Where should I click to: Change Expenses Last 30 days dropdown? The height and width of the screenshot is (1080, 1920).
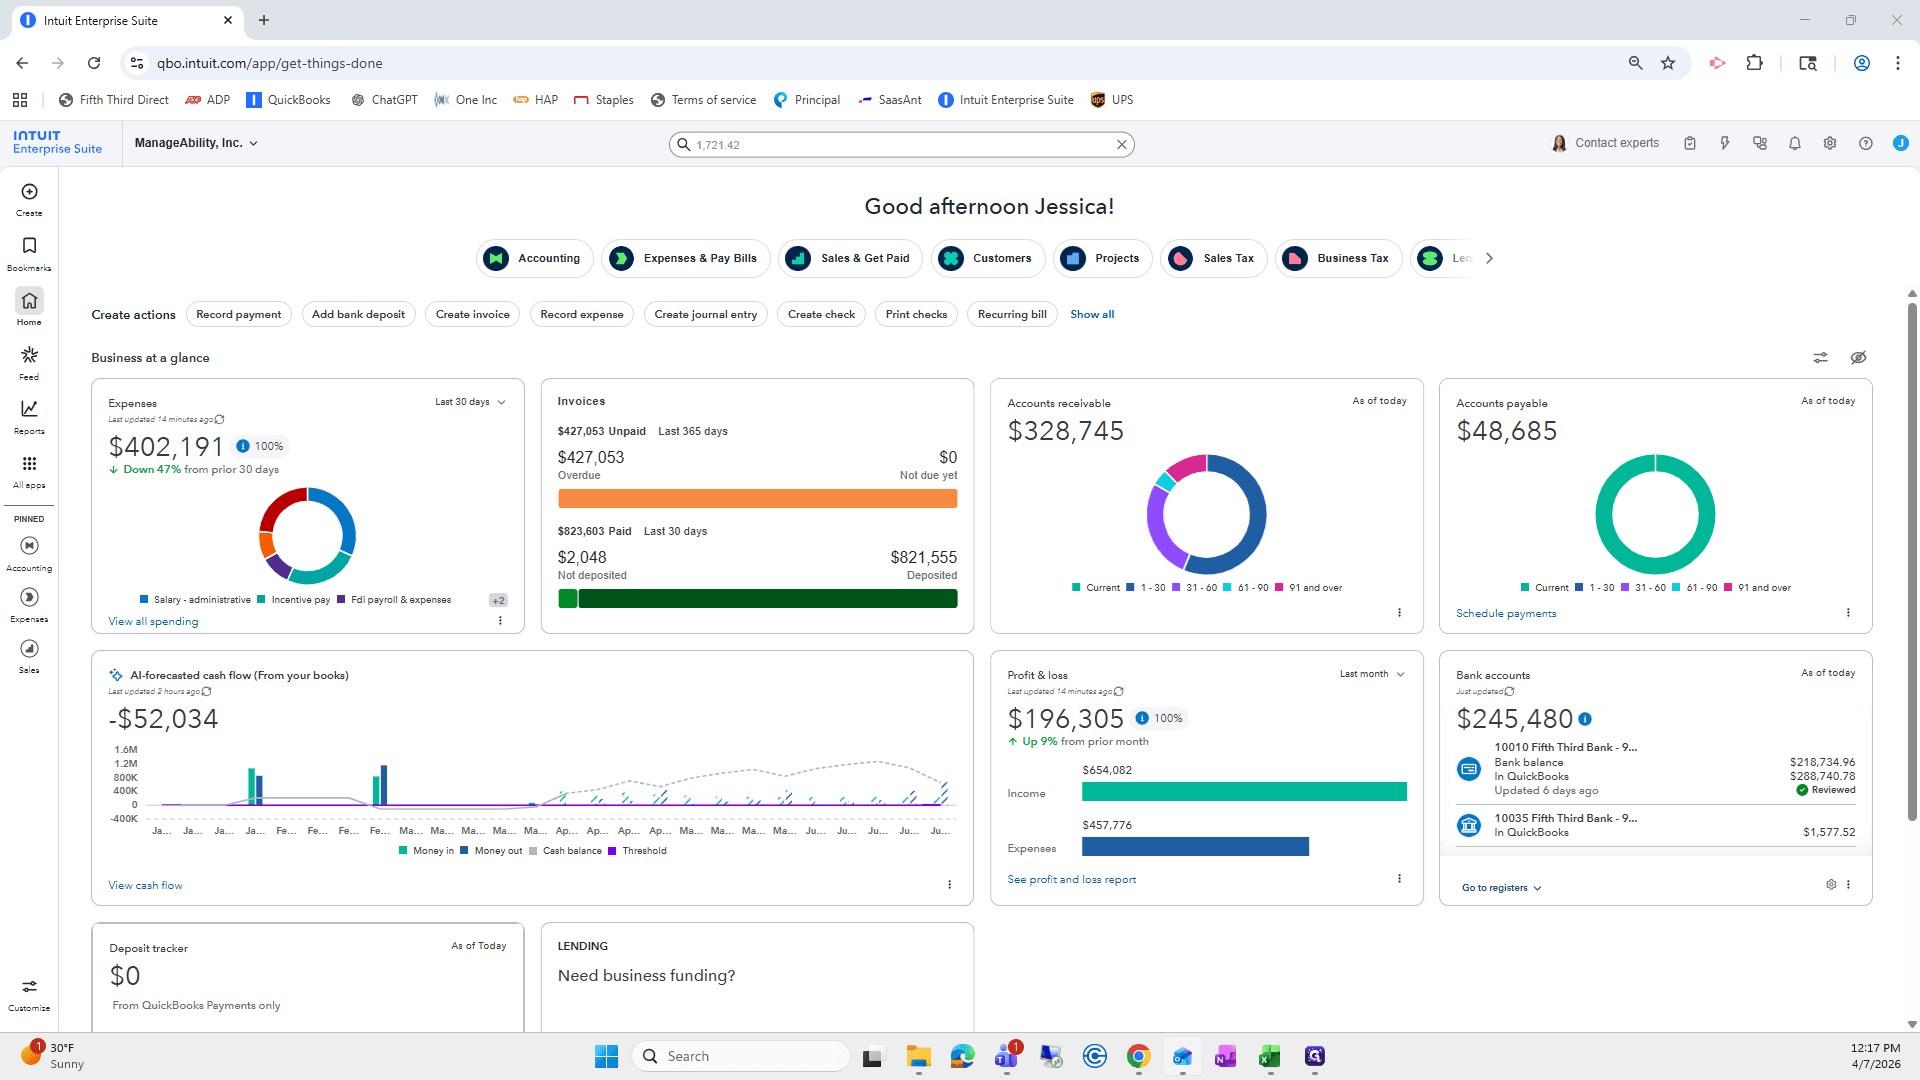(470, 402)
